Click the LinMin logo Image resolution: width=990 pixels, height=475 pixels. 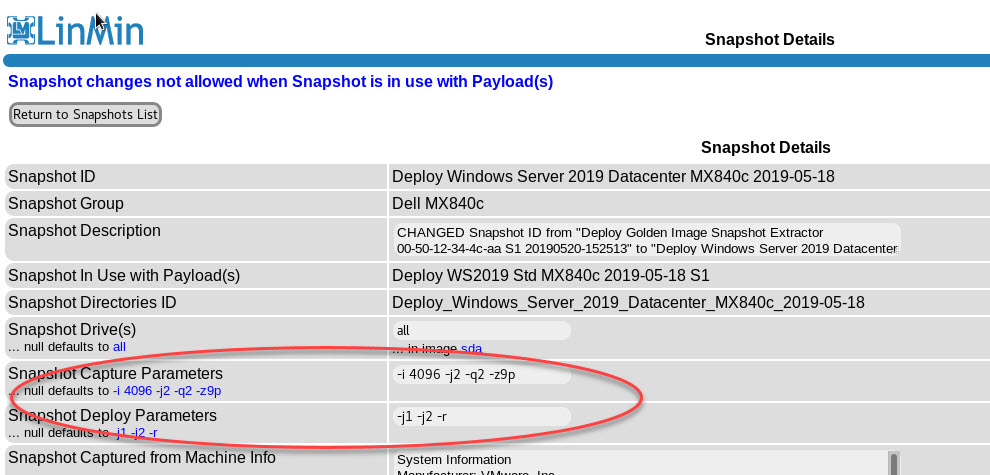(x=75, y=30)
